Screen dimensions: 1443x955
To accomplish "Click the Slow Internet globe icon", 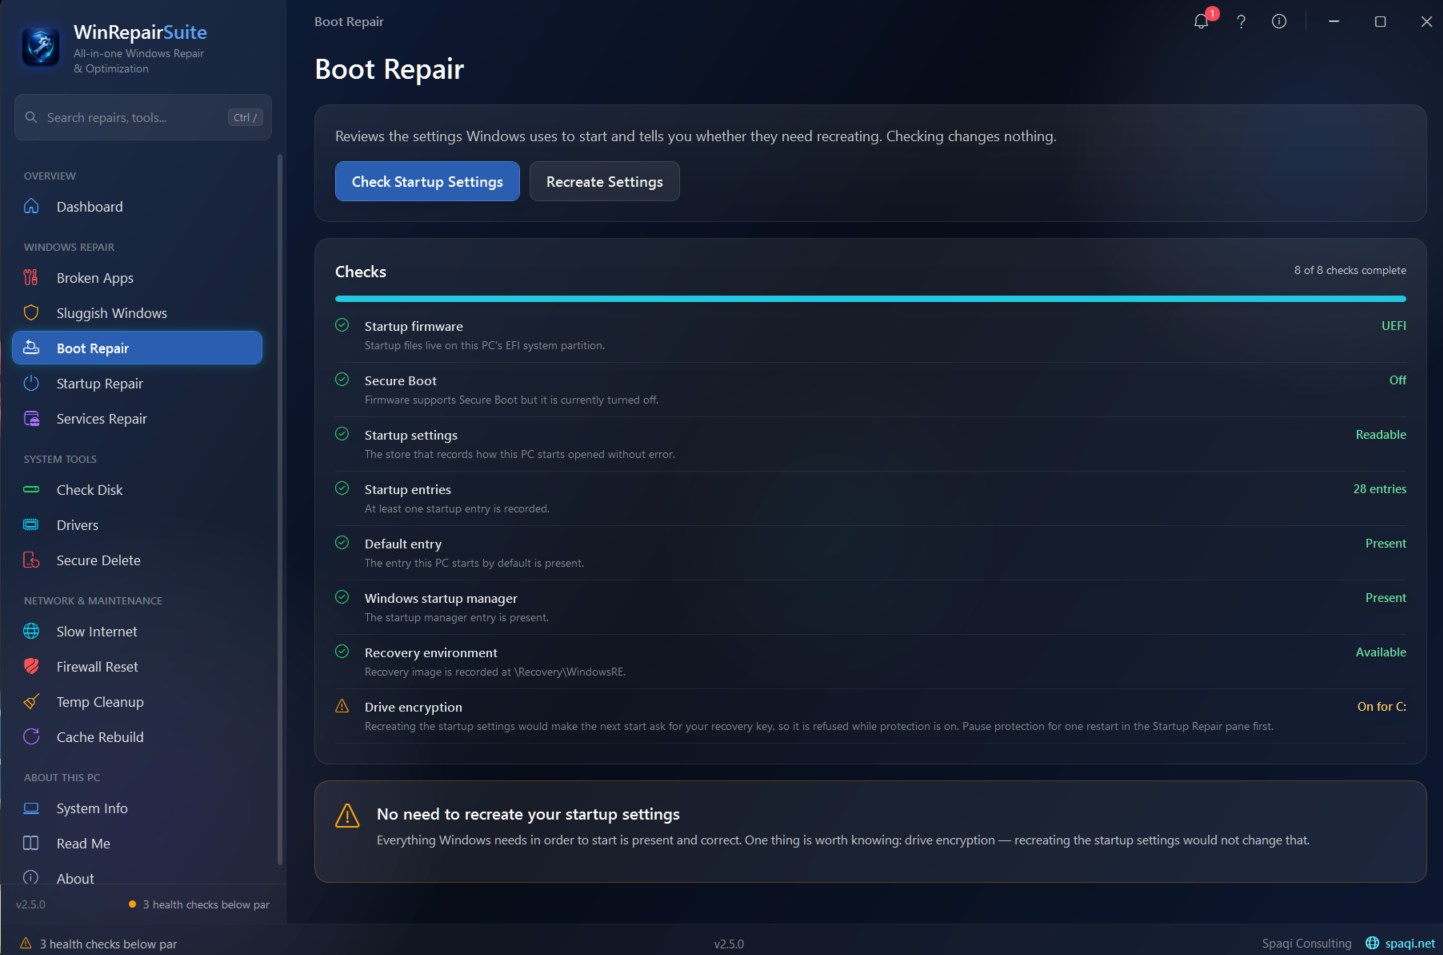I will tap(31, 631).
